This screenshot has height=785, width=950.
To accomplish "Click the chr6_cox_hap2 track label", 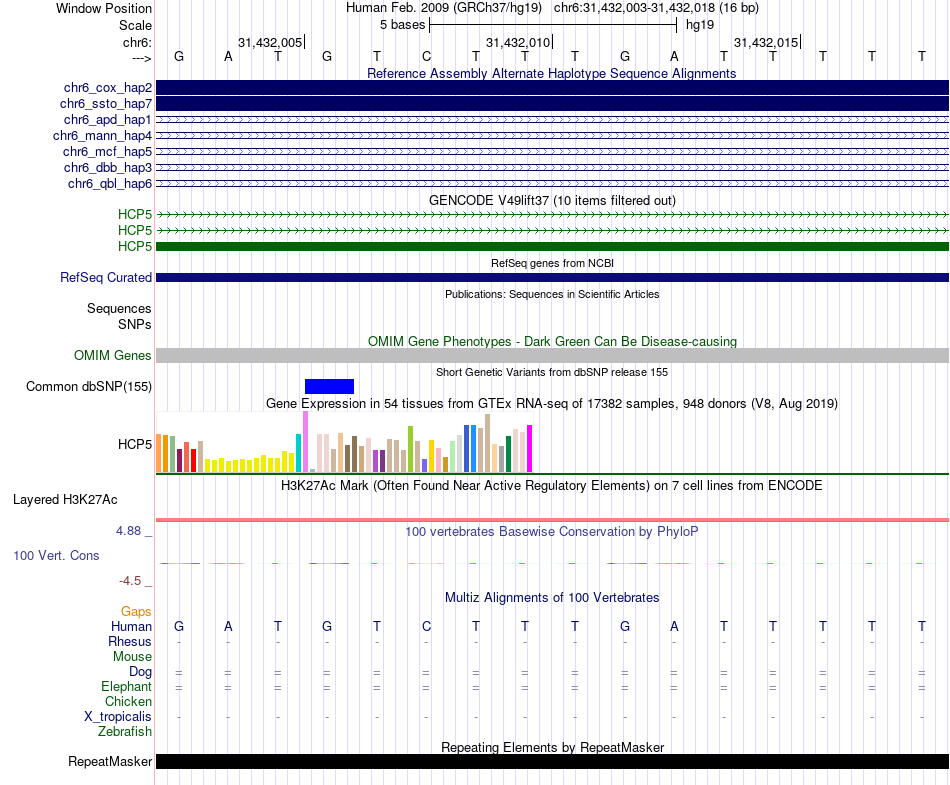I will click(x=108, y=88).
